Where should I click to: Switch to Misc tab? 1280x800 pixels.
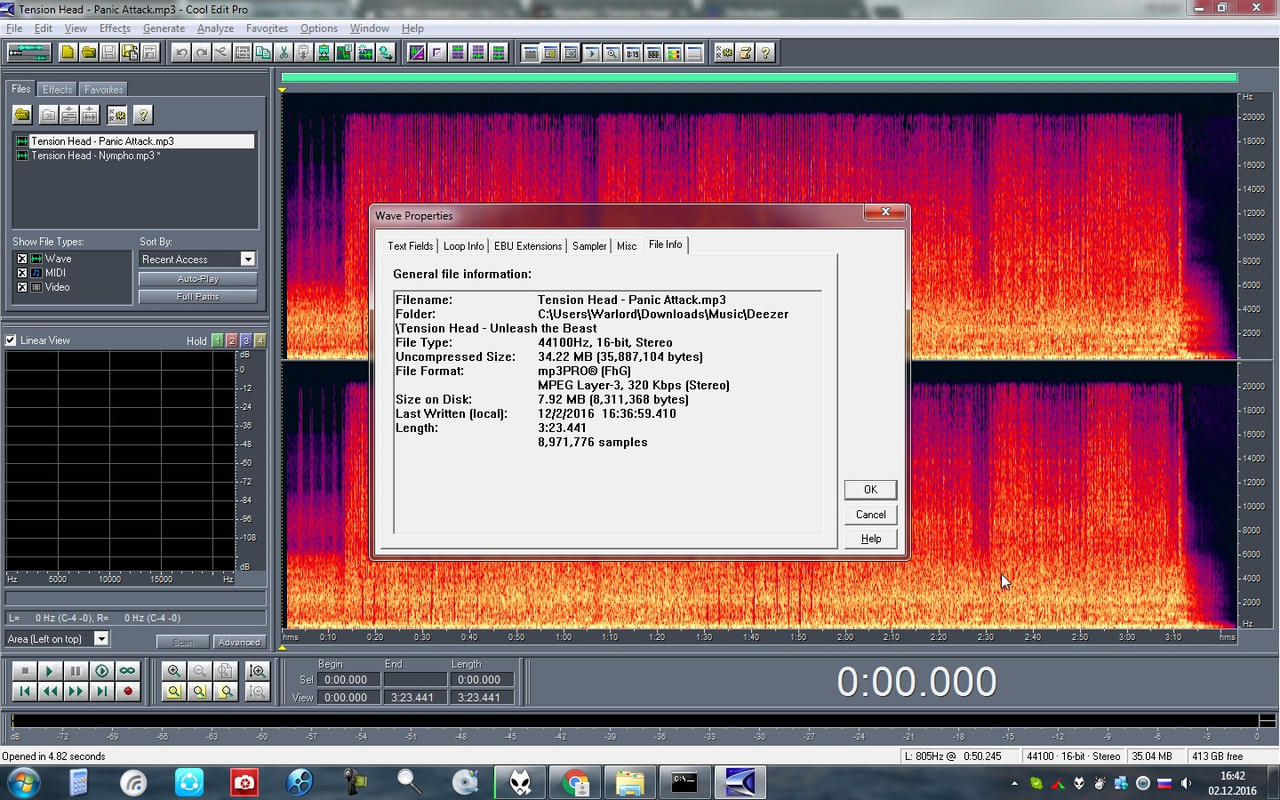626,246
